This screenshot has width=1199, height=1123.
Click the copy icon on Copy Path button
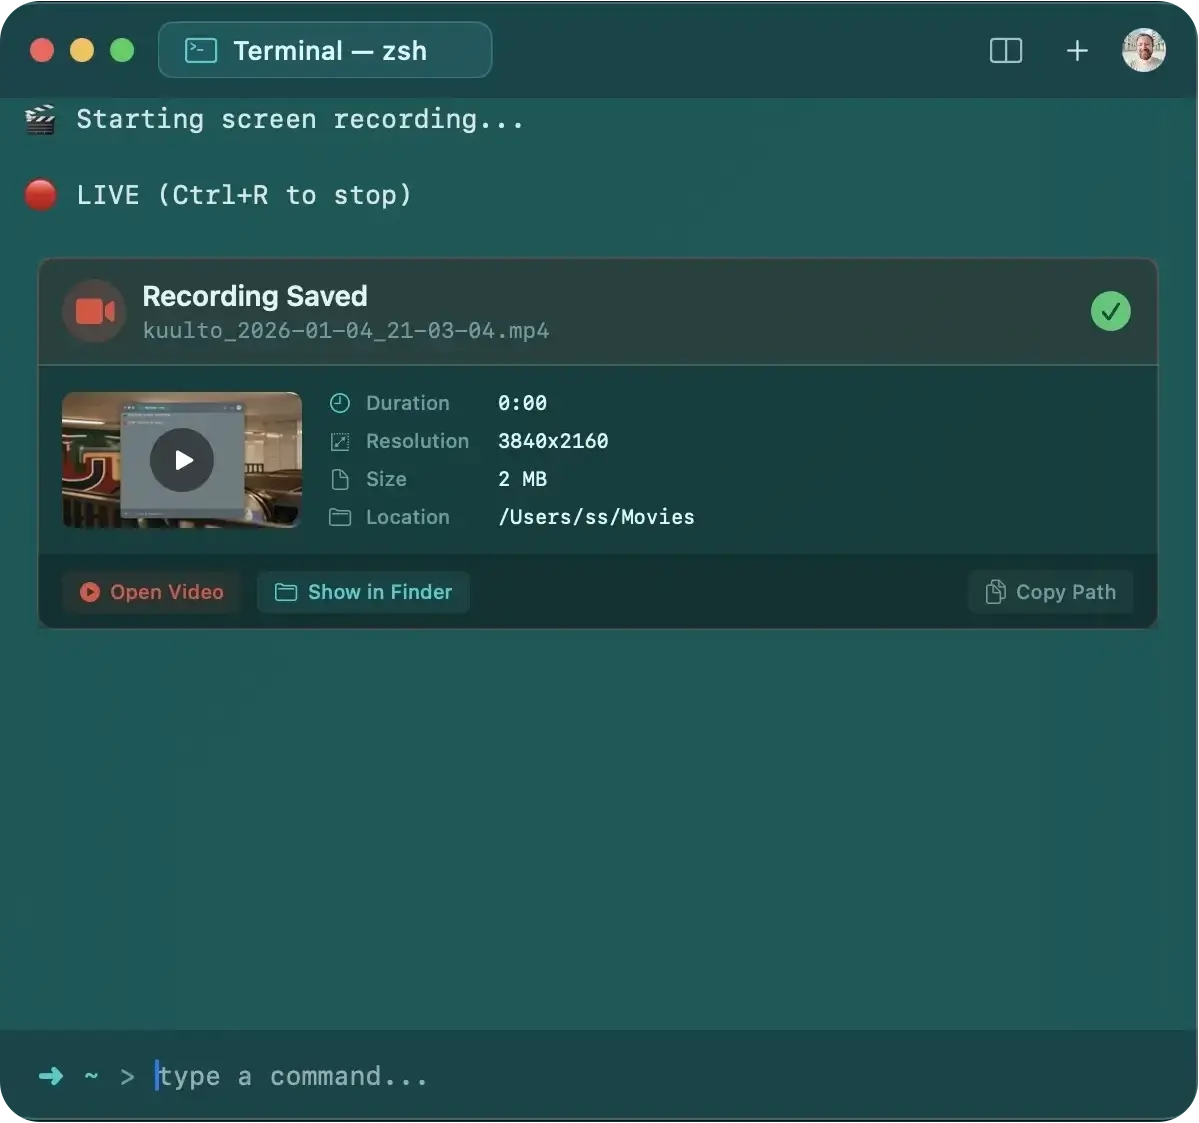(x=996, y=592)
